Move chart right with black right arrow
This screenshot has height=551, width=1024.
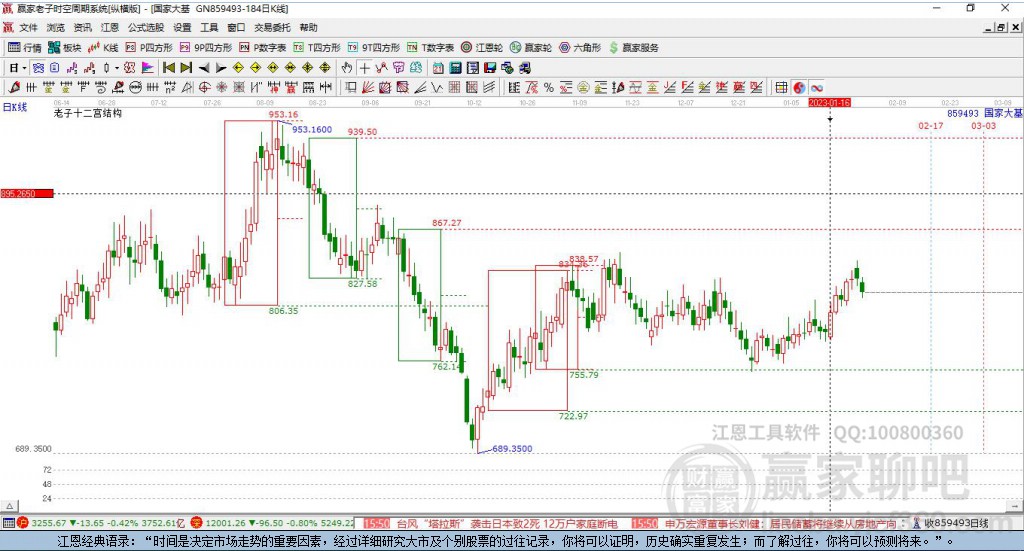(221, 68)
